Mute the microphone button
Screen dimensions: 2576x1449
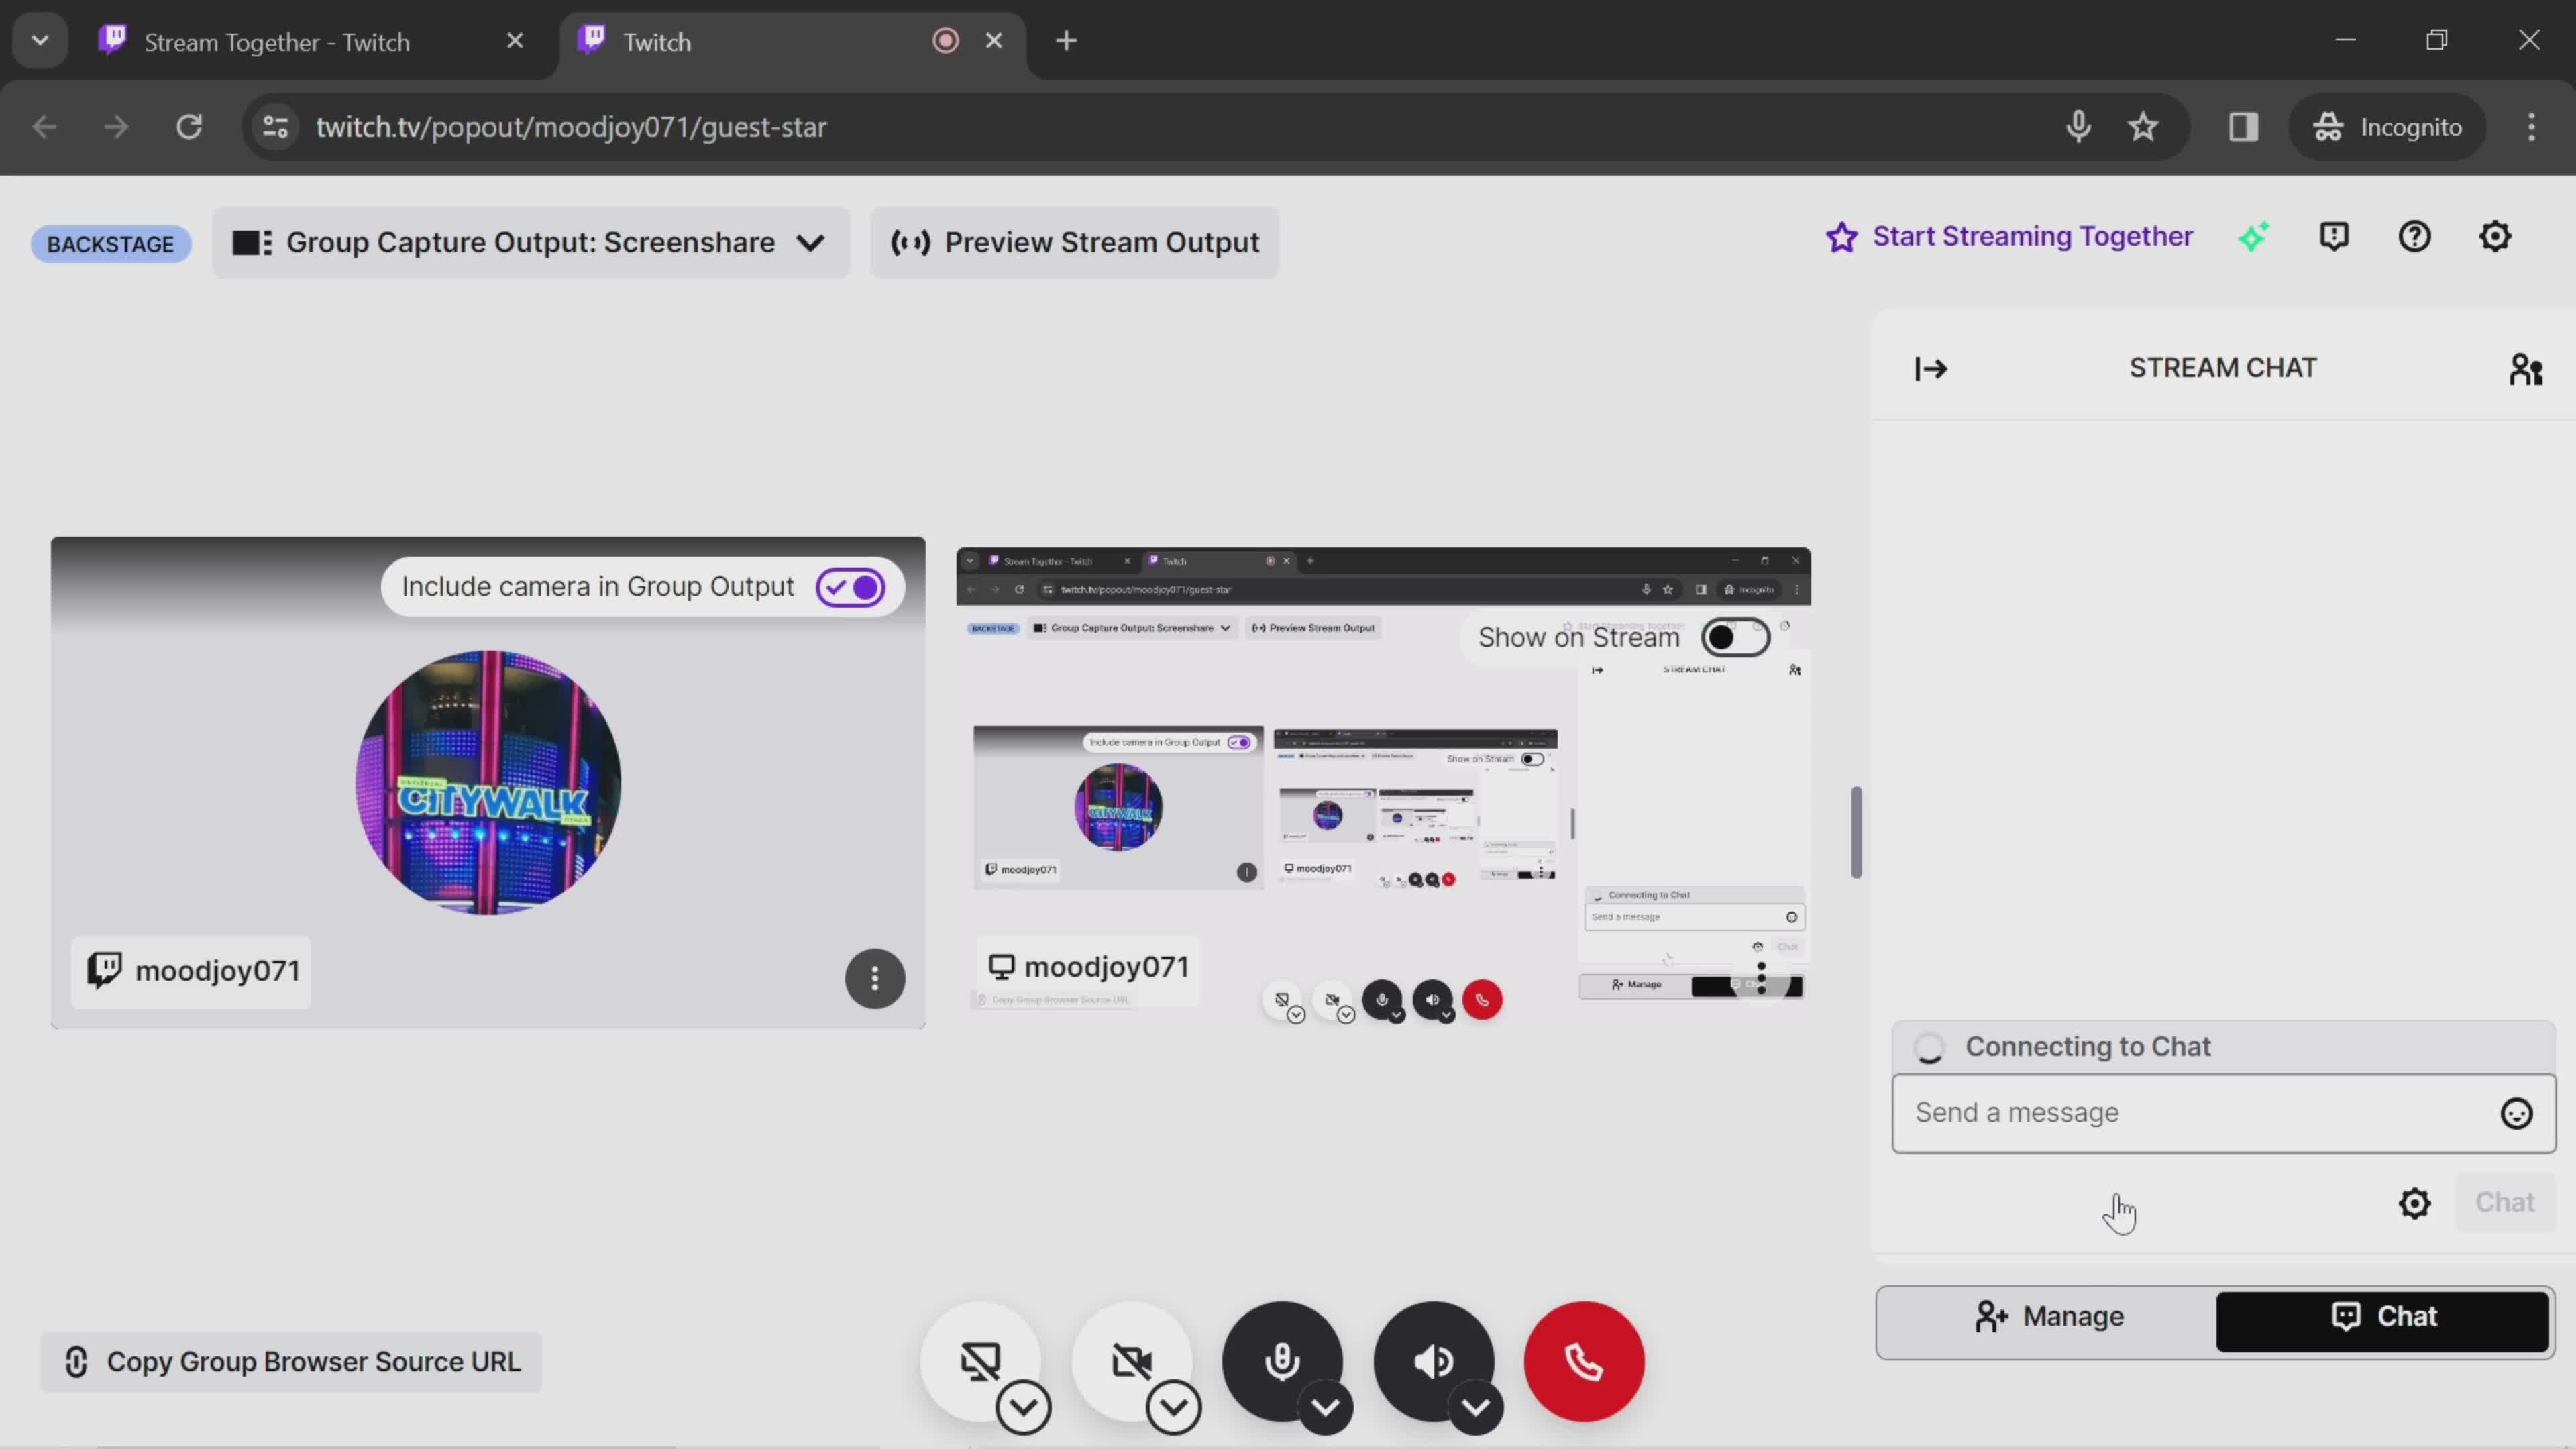[1282, 1361]
